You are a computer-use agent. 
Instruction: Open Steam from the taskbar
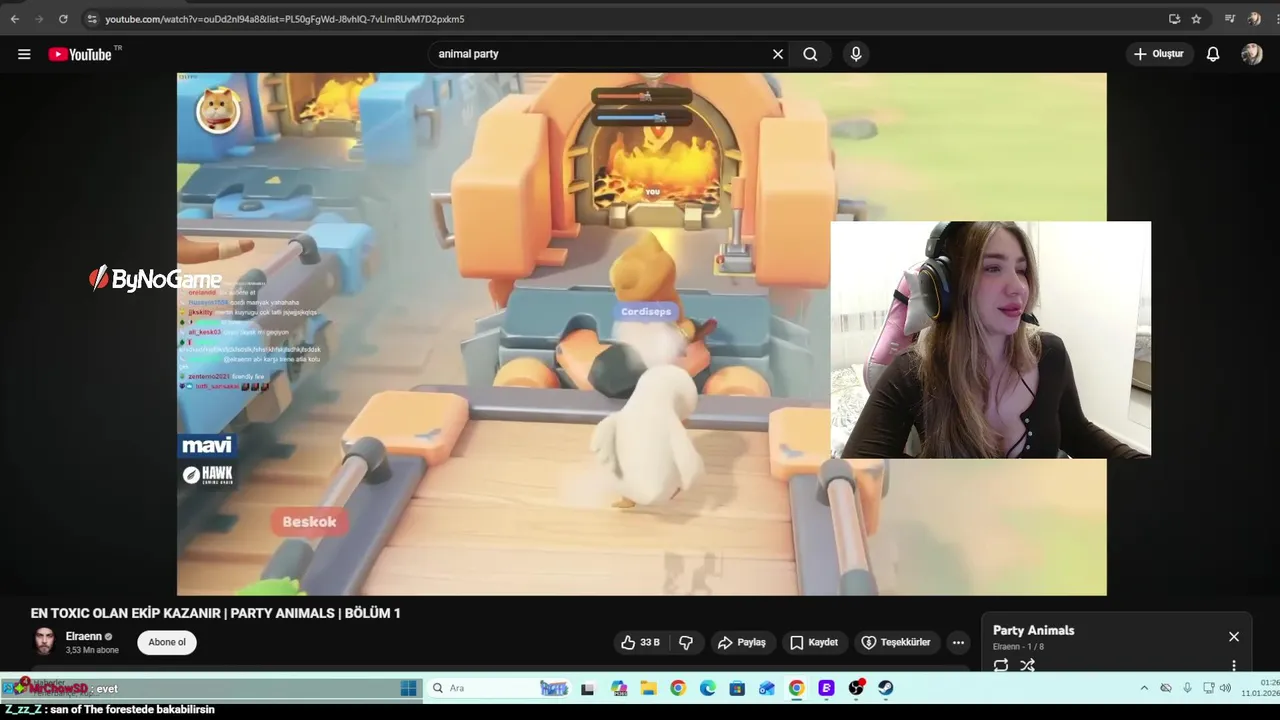point(885,688)
